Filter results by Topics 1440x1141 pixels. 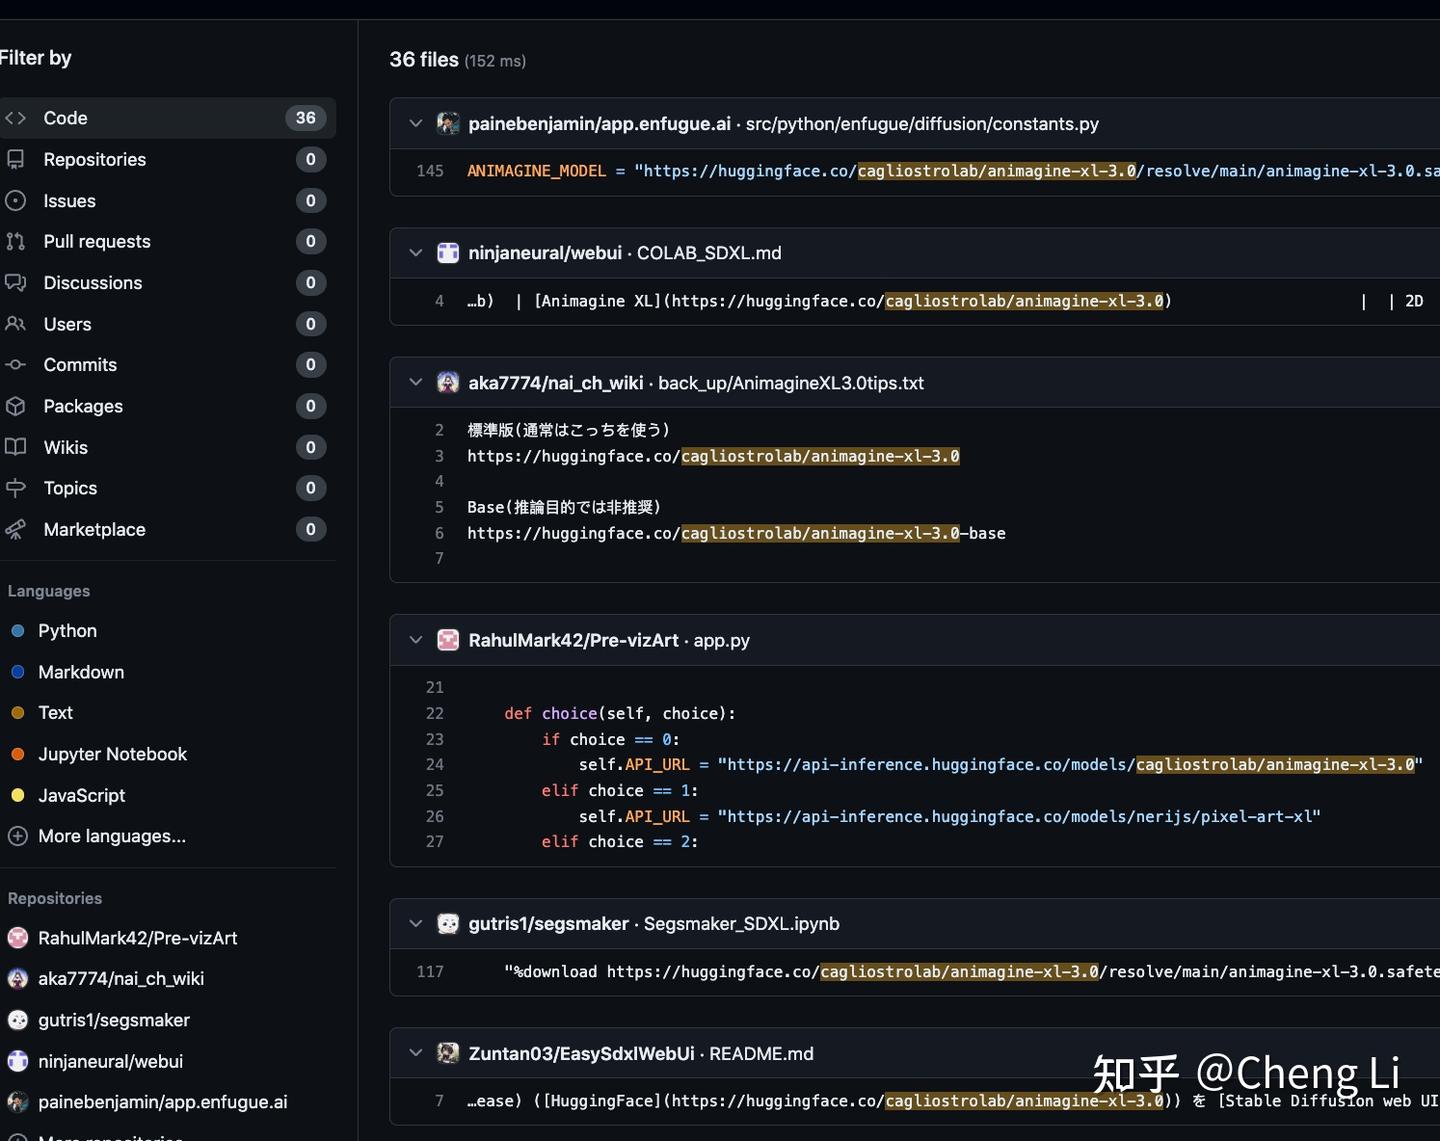(70, 488)
